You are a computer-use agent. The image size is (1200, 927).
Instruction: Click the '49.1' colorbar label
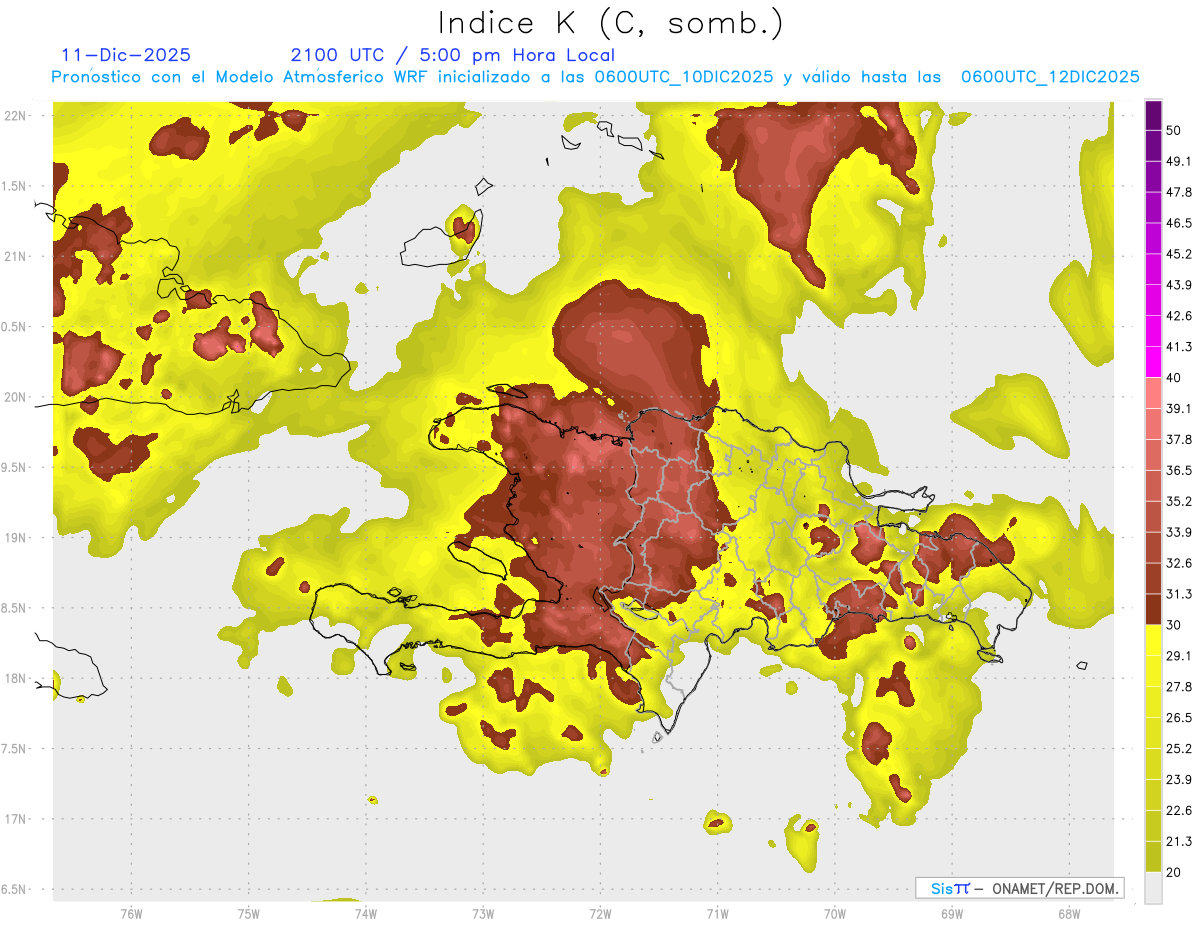(1179, 161)
